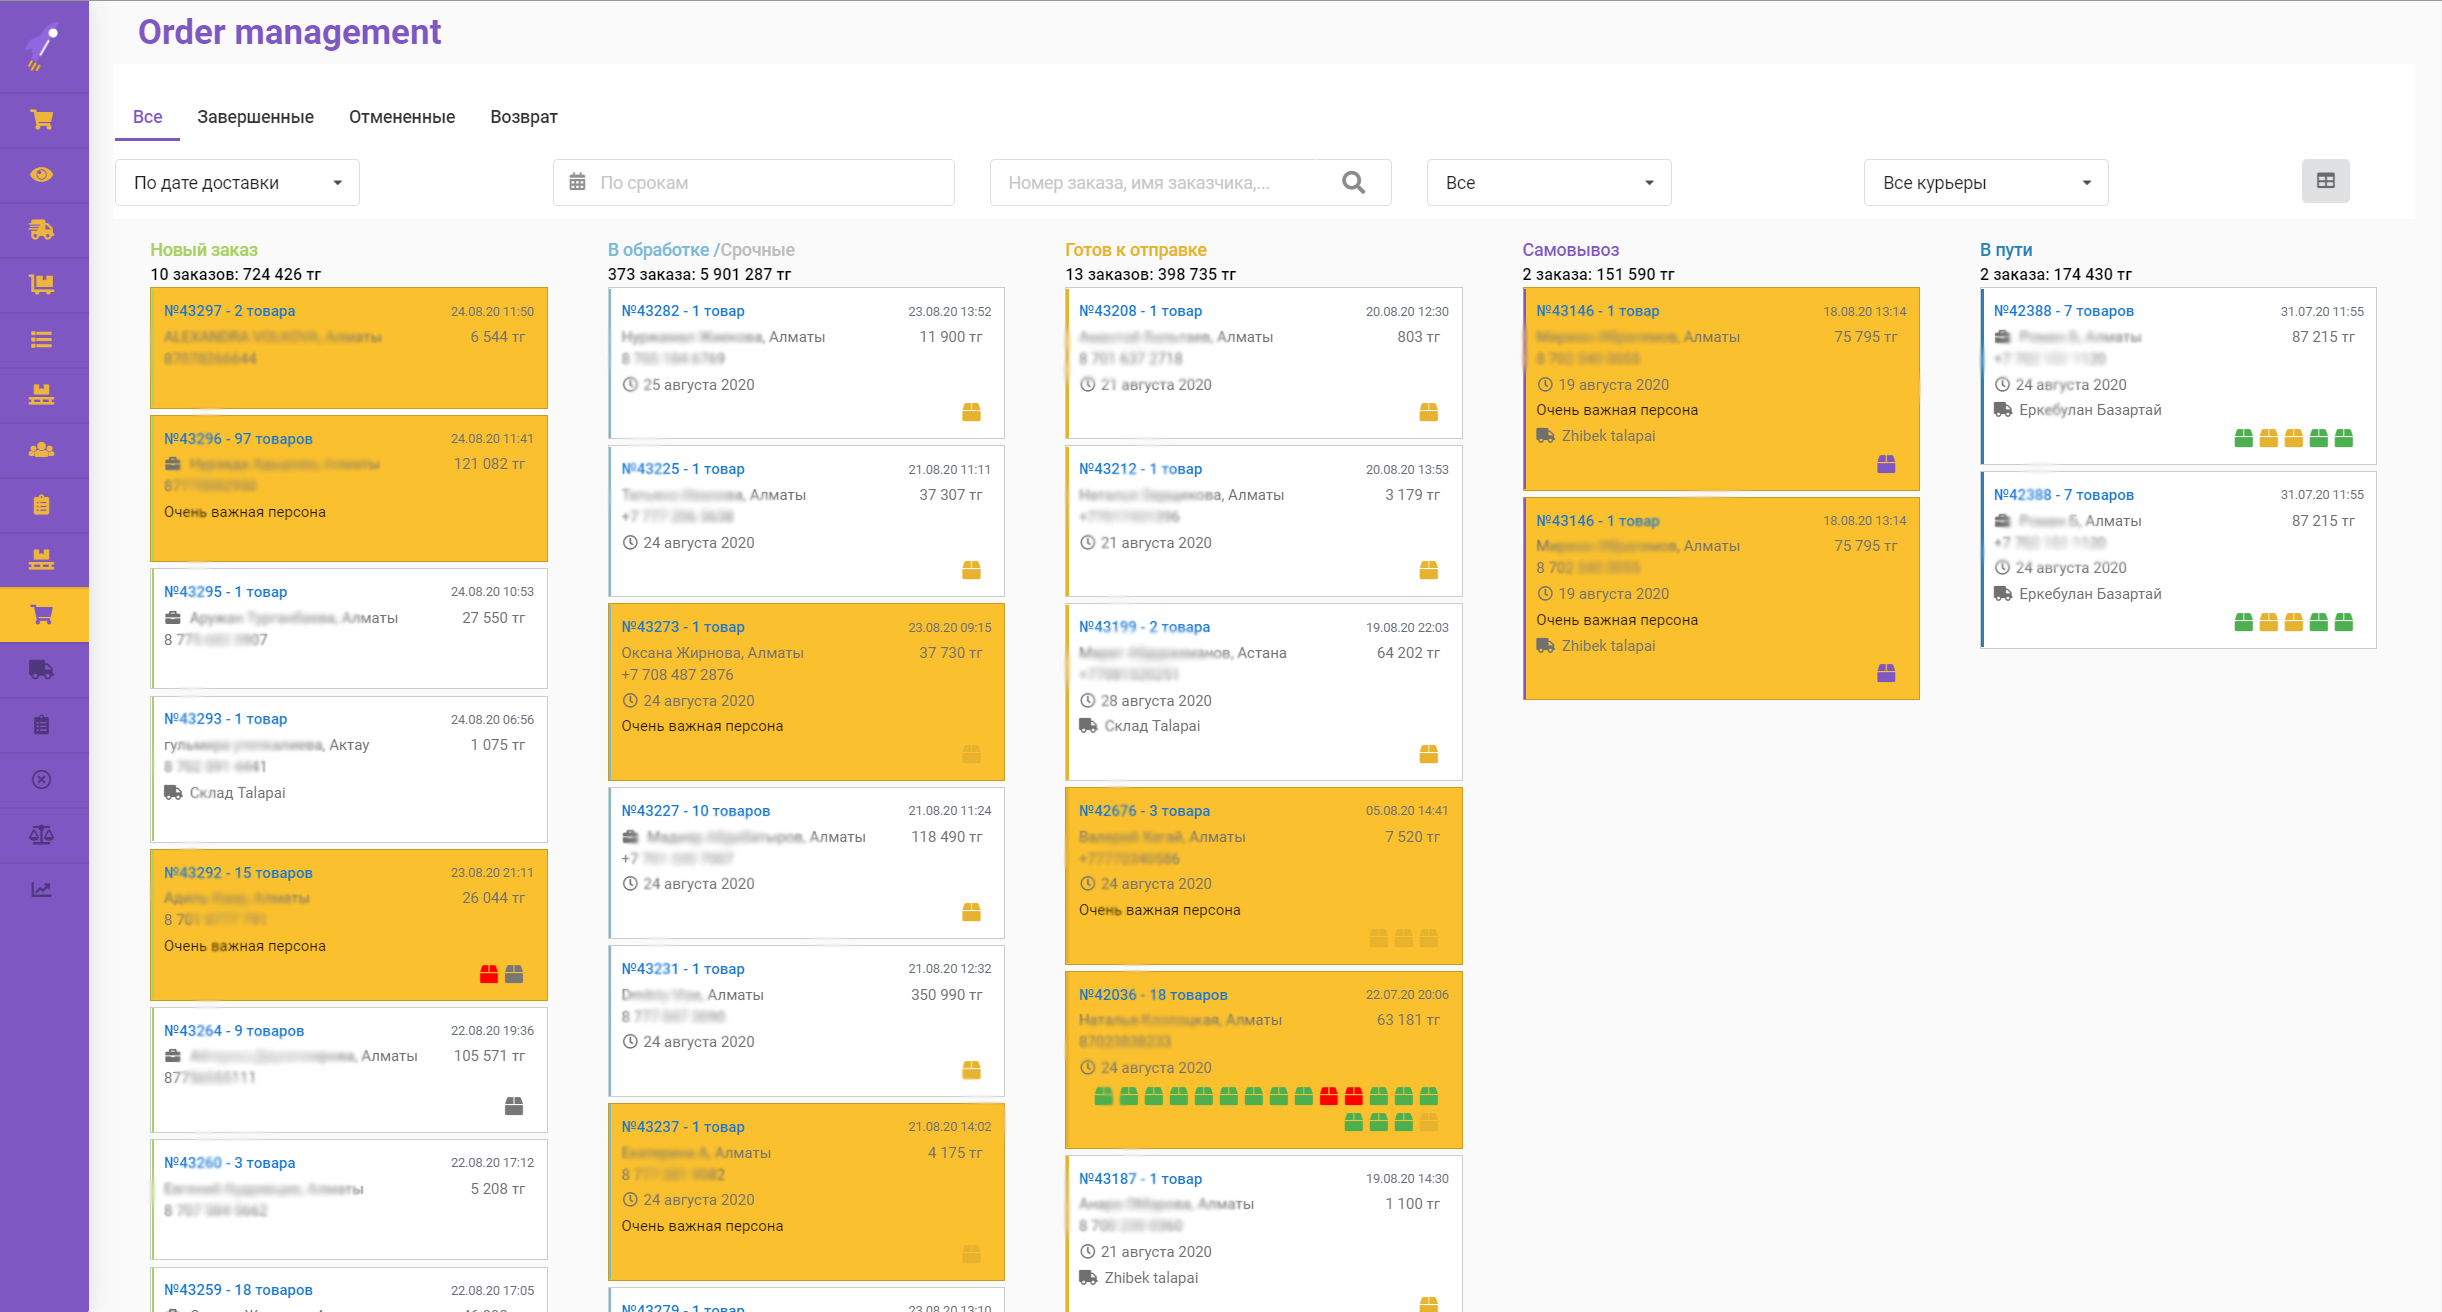
Task: Open the Все status filter dropdown
Action: [1549, 183]
